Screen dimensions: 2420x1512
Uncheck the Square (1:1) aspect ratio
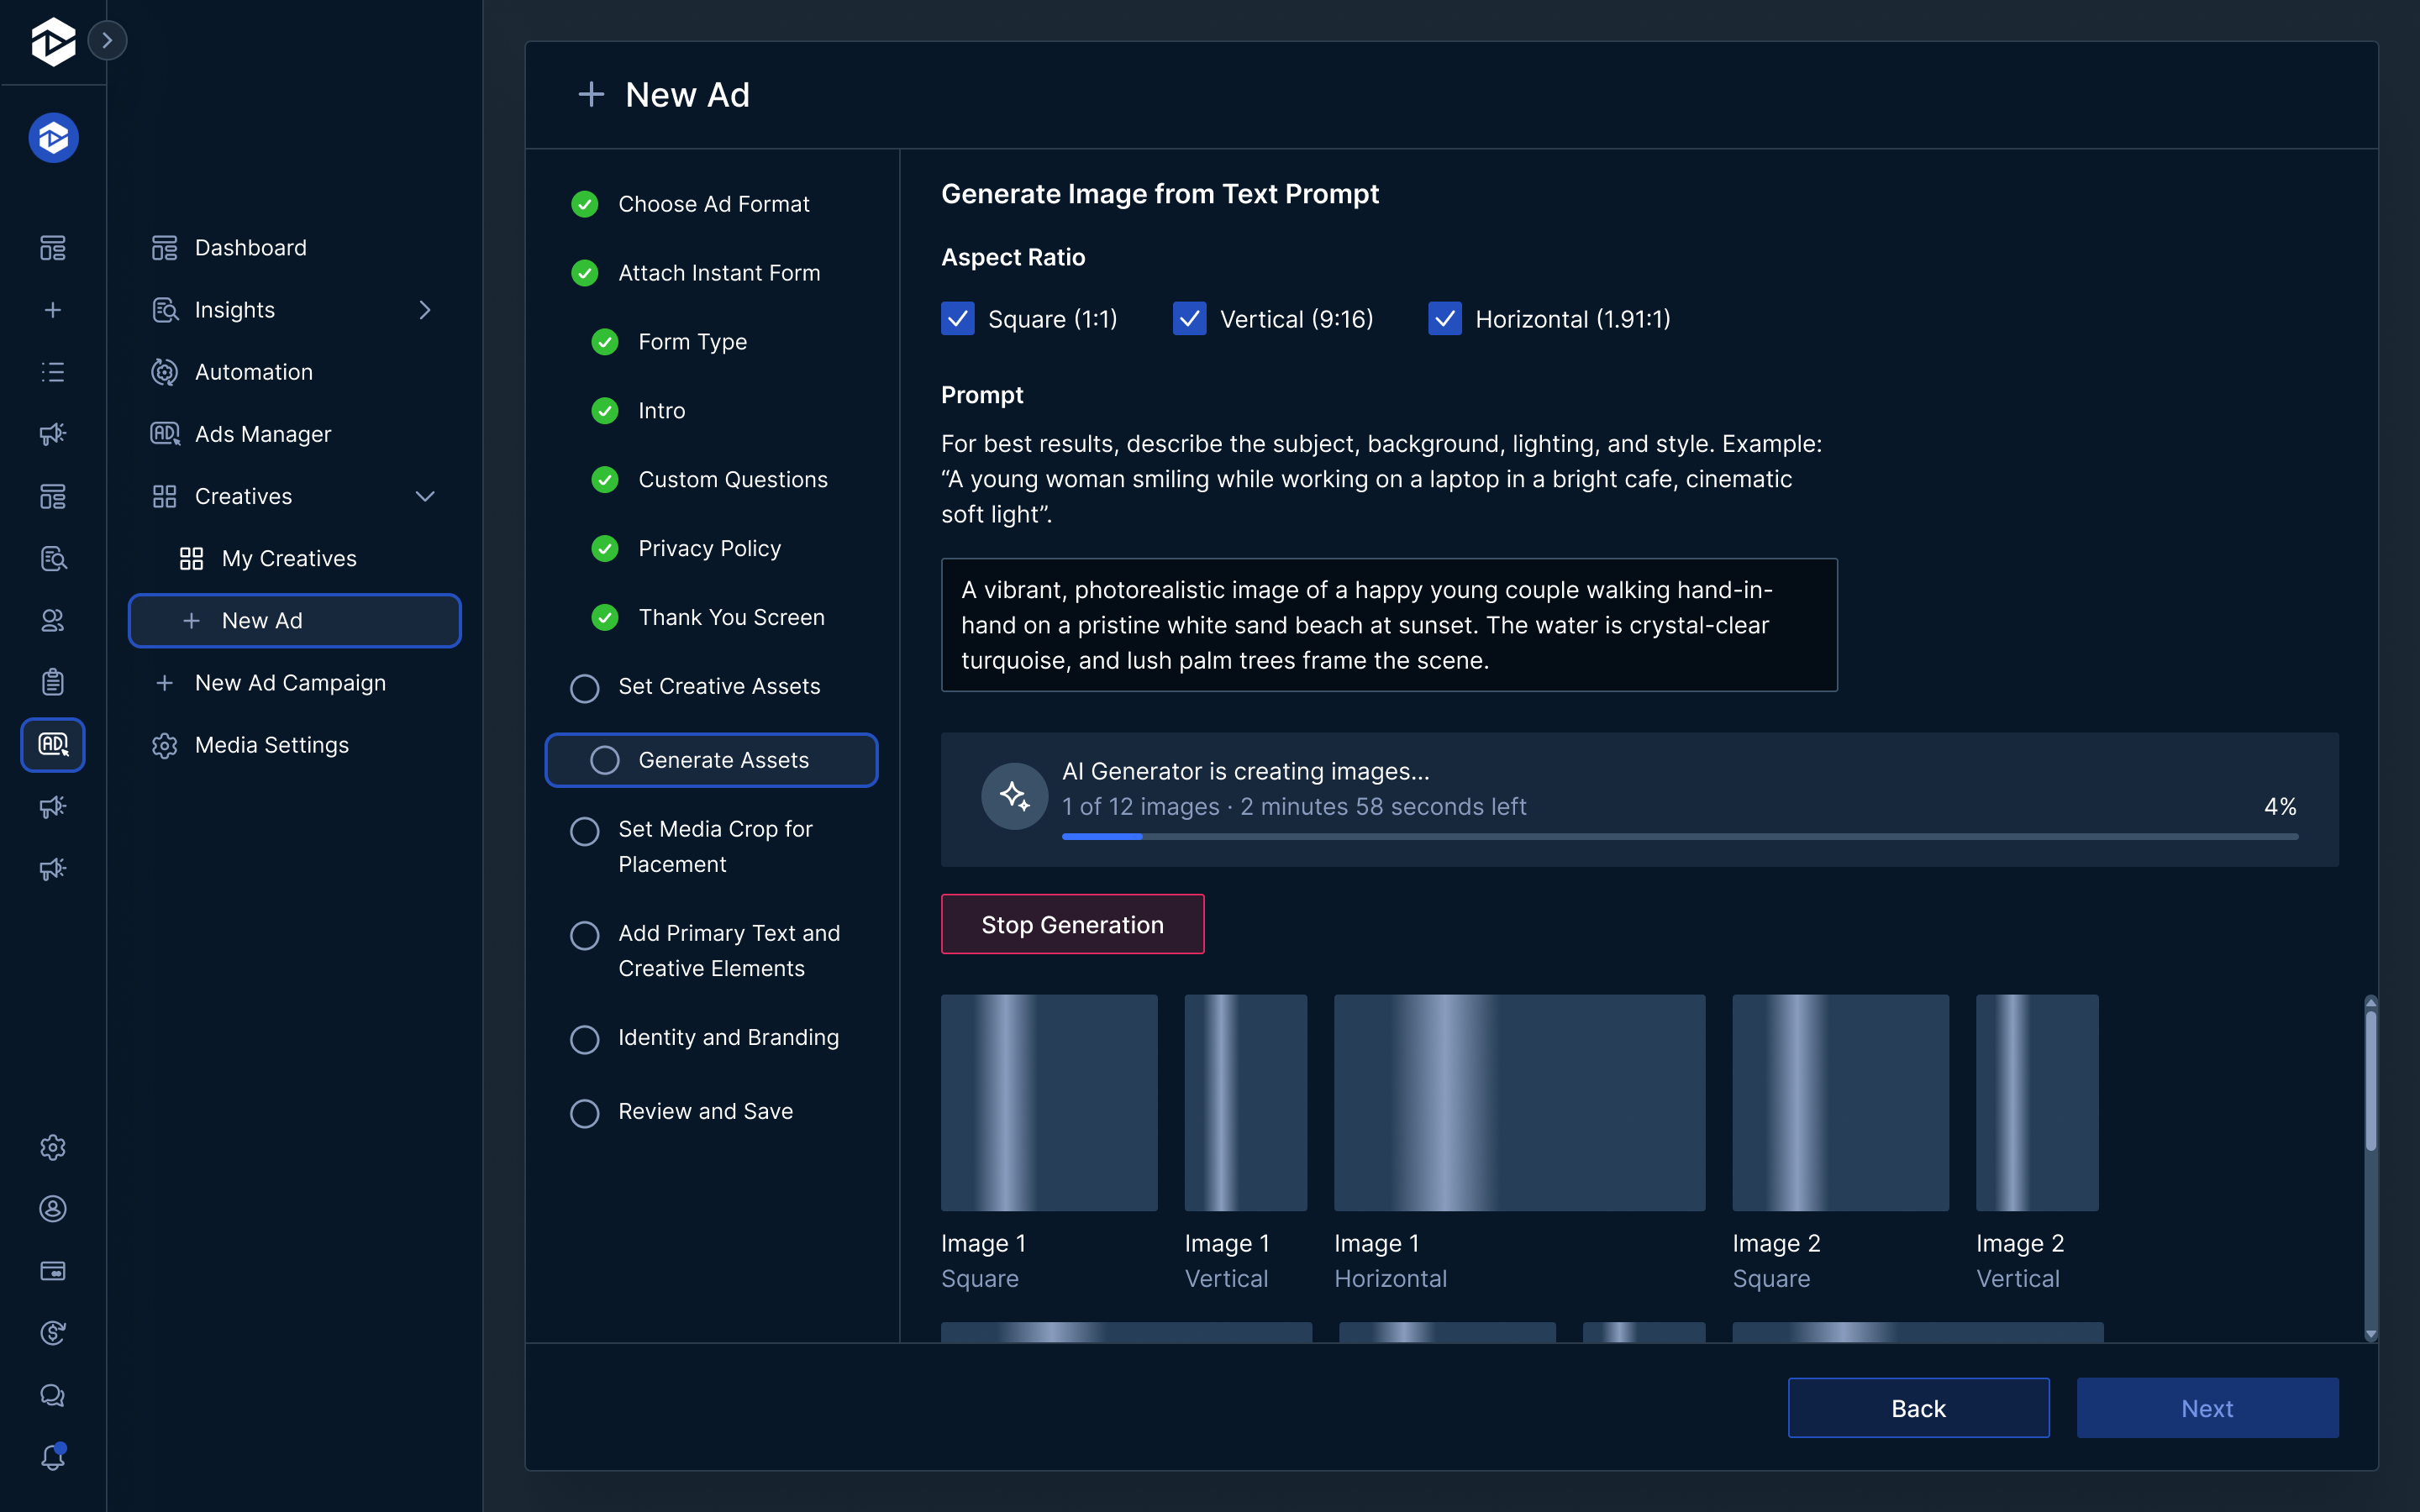coord(956,318)
